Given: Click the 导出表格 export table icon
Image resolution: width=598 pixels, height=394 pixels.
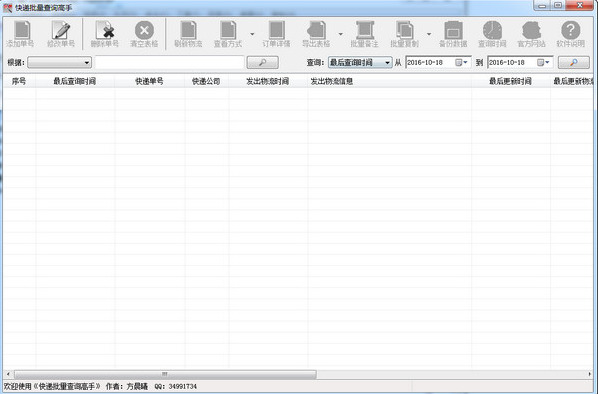Looking at the screenshot, I should (316, 30).
